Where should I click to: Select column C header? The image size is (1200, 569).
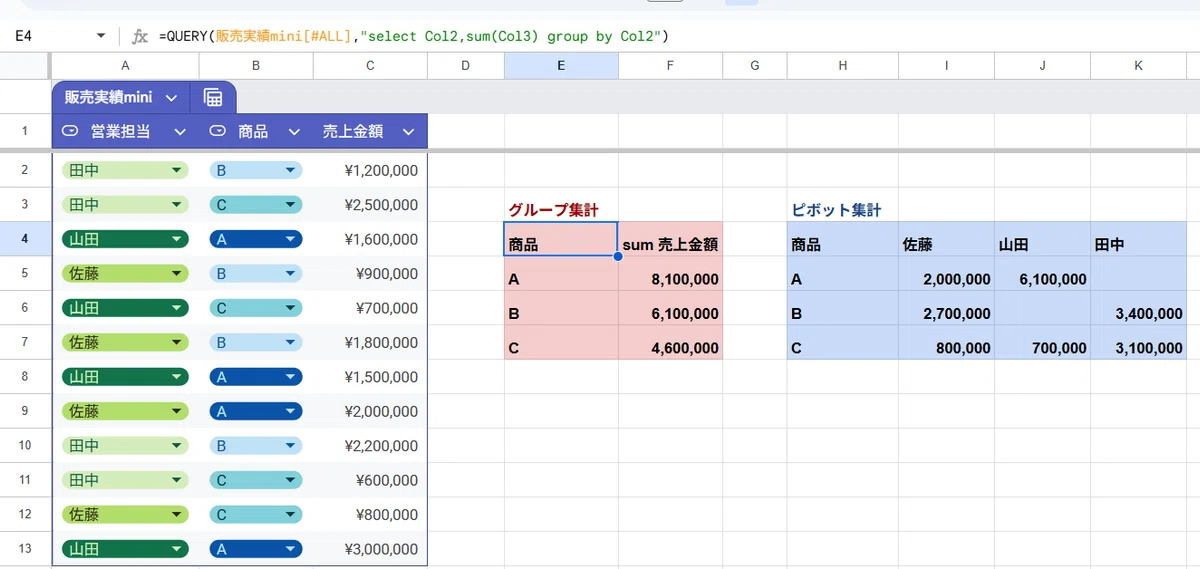370,66
